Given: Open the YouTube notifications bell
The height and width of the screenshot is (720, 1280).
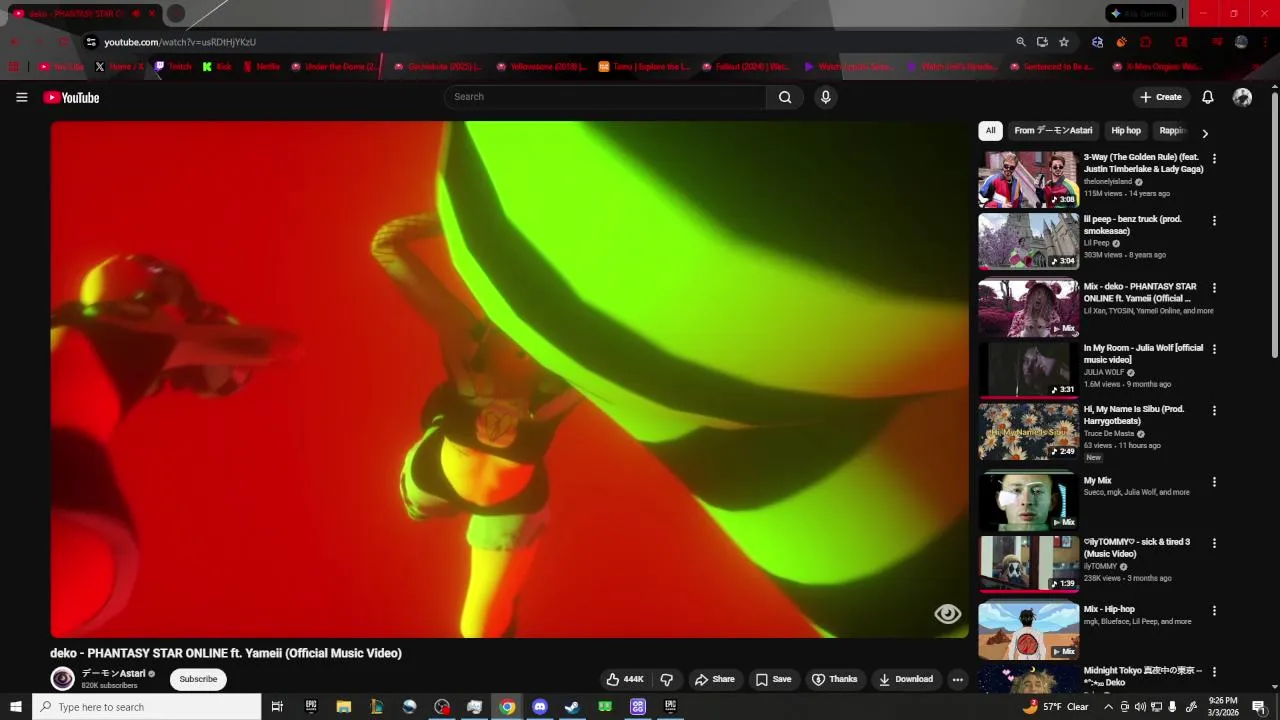Looking at the screenshot, I should (x=1207, y=97).
